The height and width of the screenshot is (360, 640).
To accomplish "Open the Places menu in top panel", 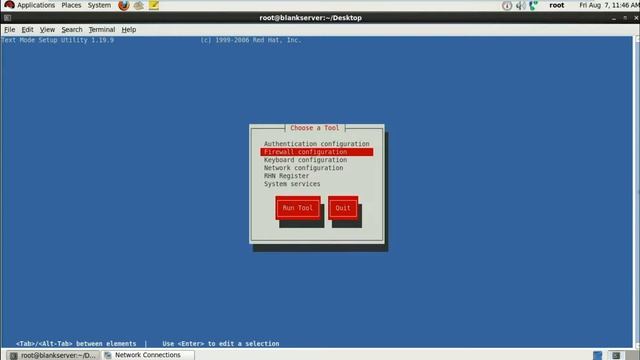I will pos(71,5).
